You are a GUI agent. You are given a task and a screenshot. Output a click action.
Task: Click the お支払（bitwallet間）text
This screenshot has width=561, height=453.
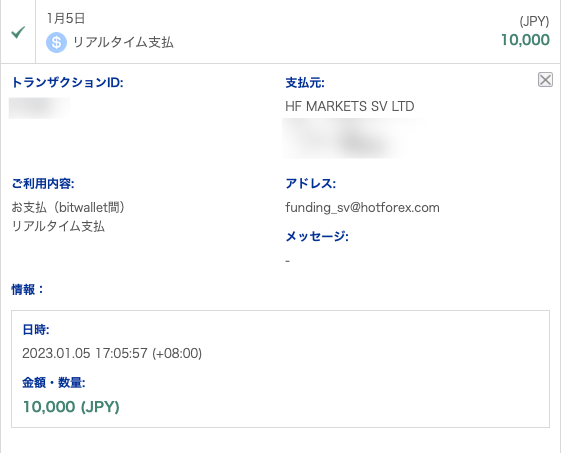pyautogui.click(x=68, y=207)
